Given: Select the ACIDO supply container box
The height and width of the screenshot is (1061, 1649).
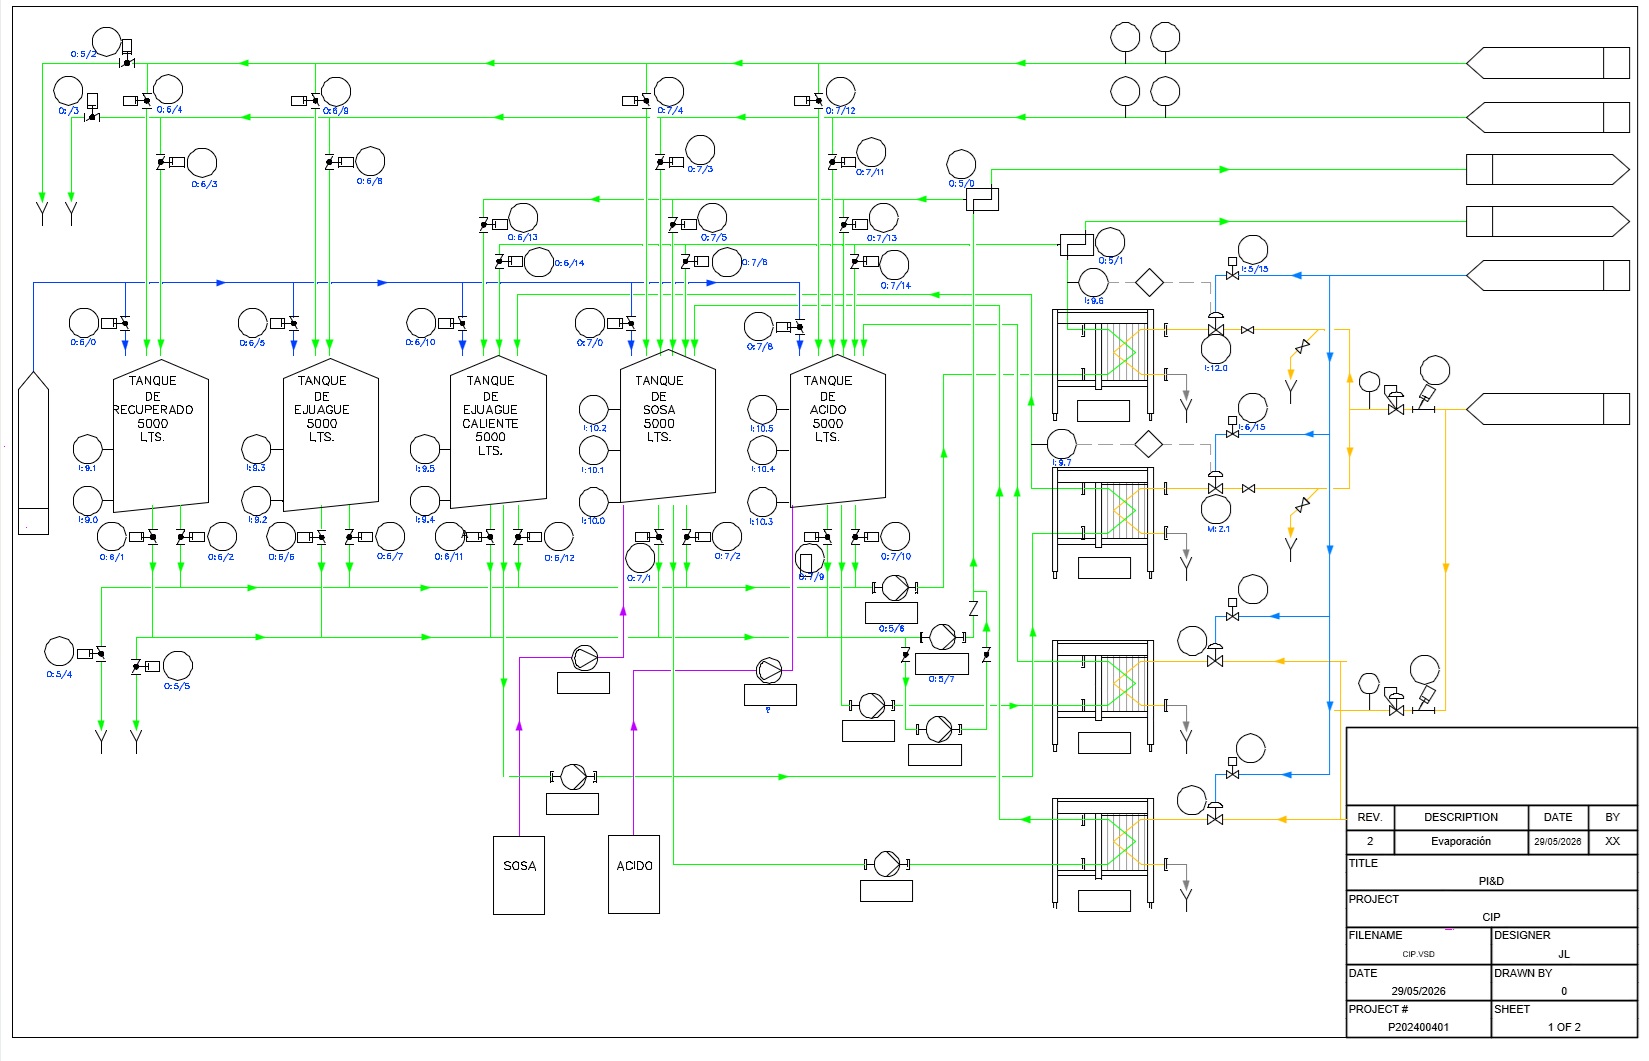Looking at the screenshot, I should (634, 874).
